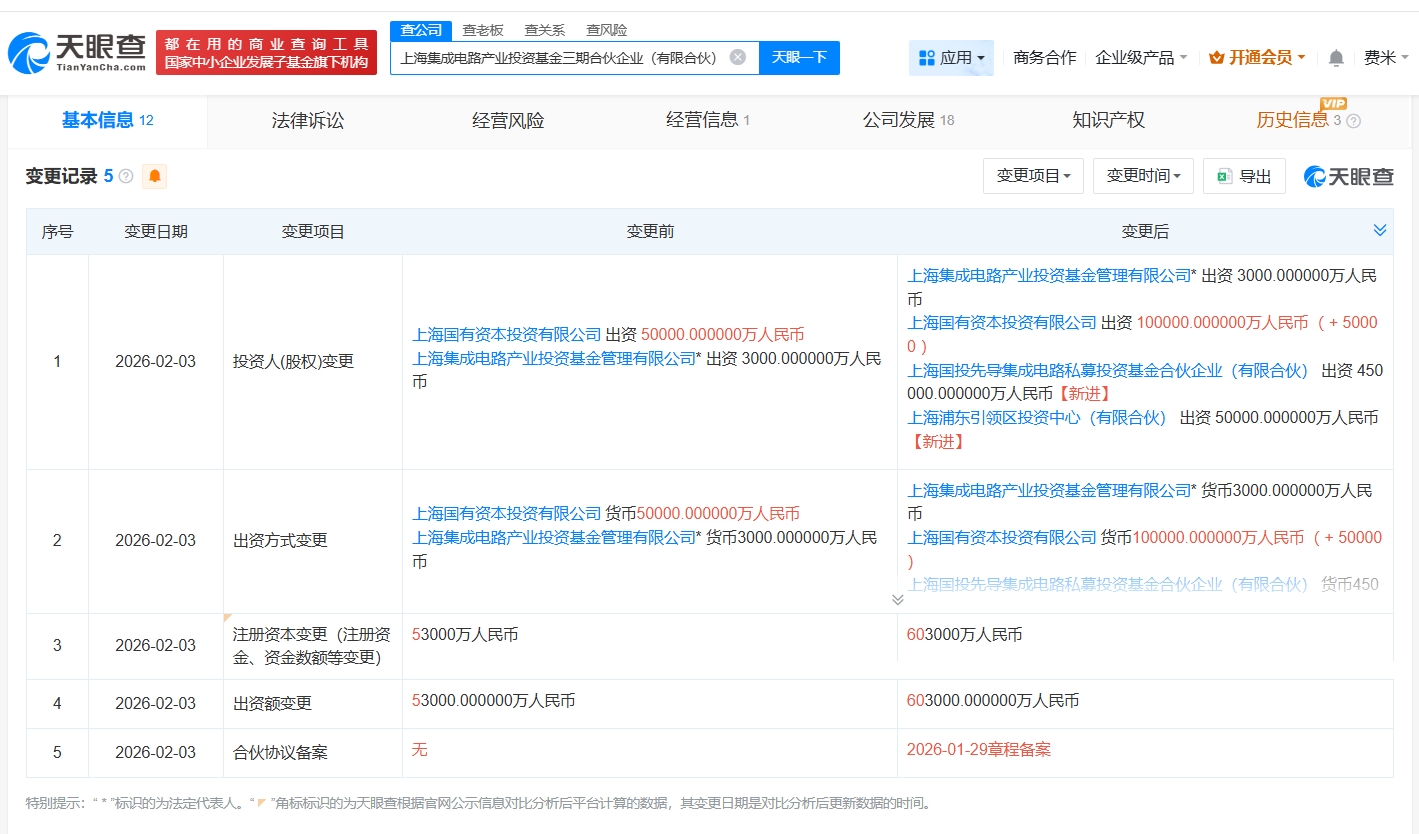Viewport: 1419px width, 834px height.
Task: Click 开通会员 membership button
Action: pos(1257,58)
